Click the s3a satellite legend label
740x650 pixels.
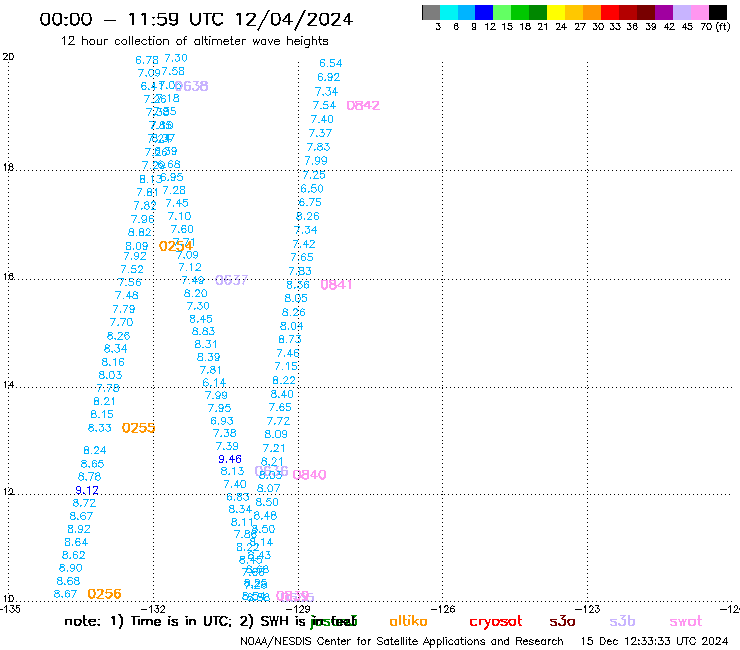coord(562,621)
